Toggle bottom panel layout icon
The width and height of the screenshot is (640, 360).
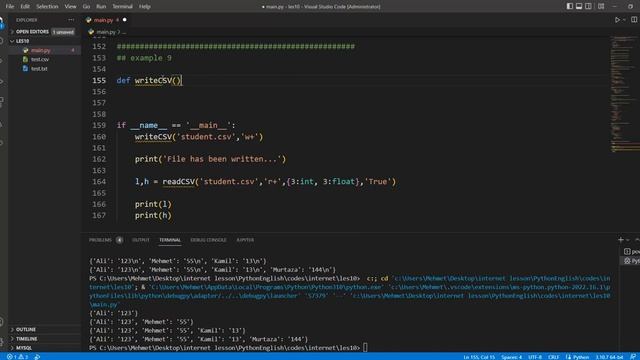point(579,7)
